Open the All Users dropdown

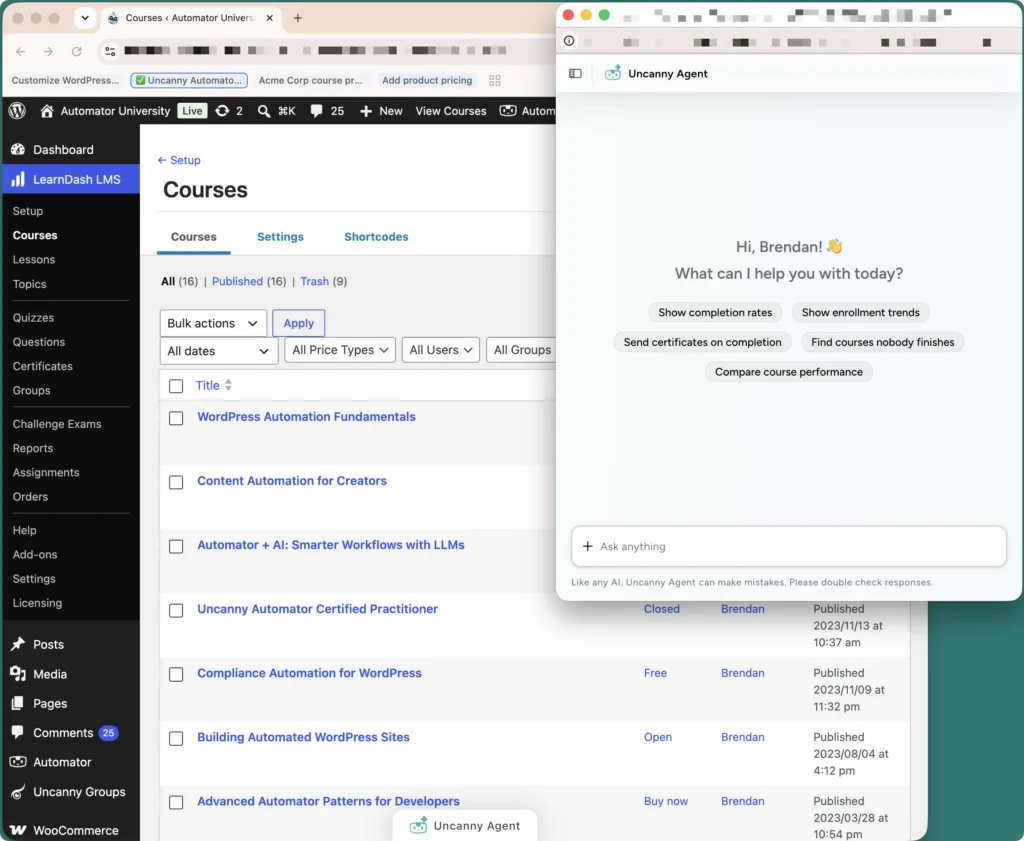tap(441, 350)
